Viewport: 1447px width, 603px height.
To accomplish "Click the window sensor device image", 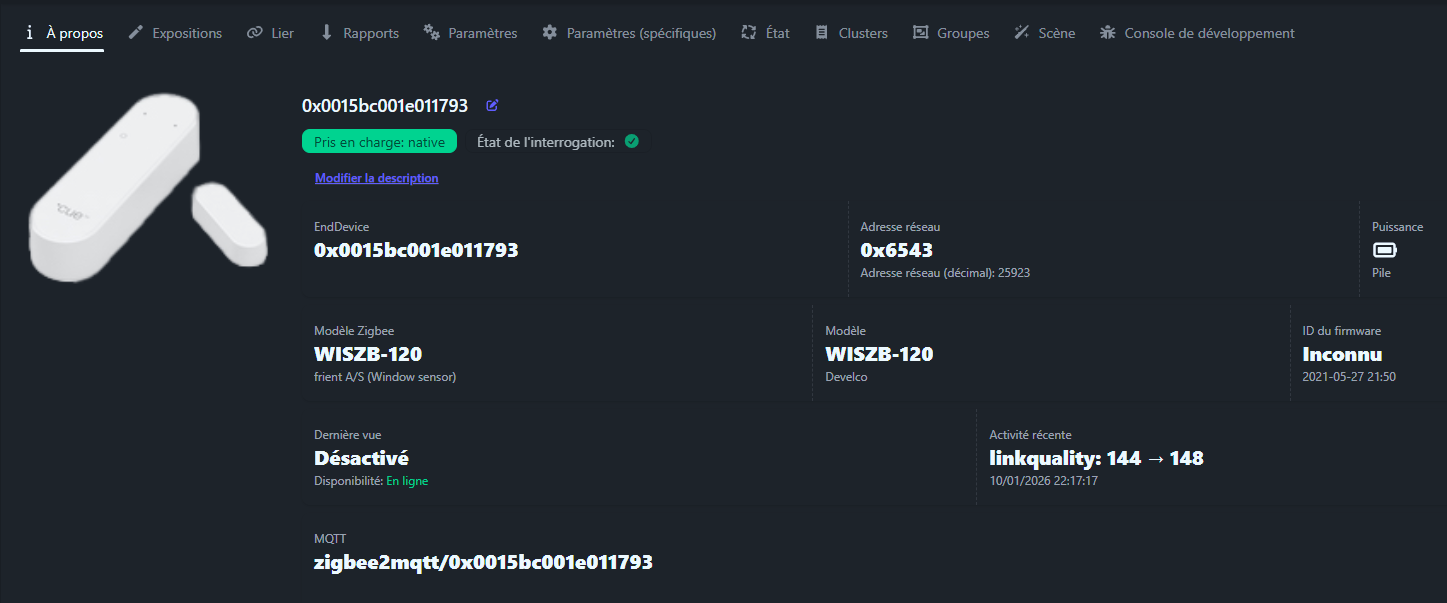I will [x=147, y=187].
